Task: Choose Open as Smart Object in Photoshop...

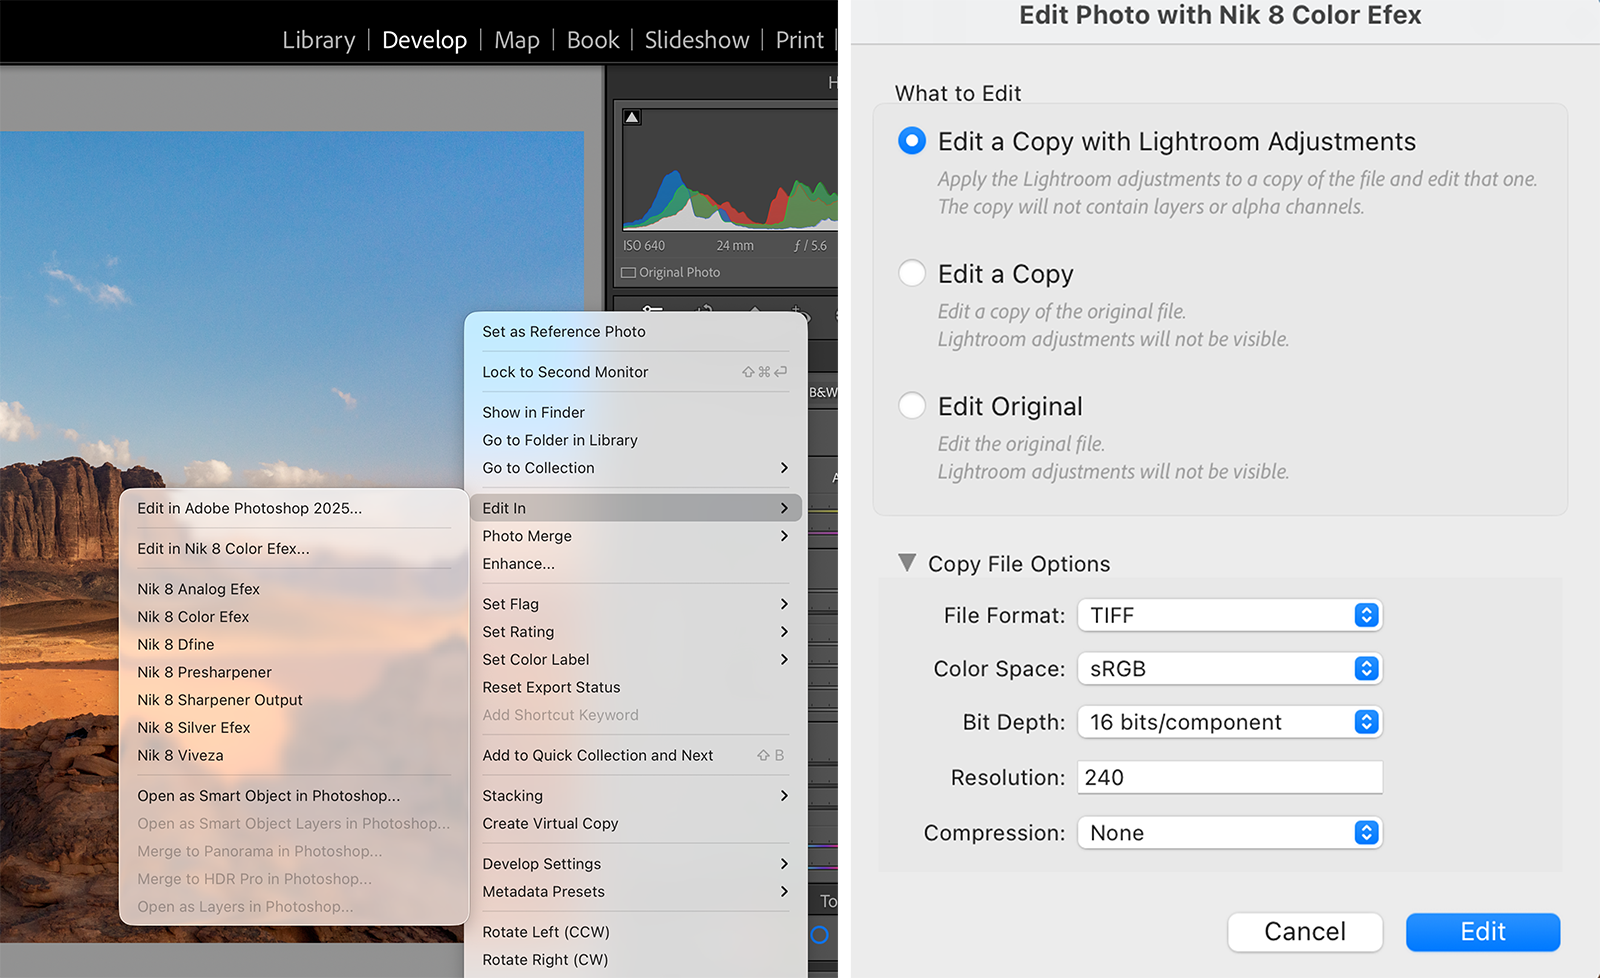Action: point(294,796)
